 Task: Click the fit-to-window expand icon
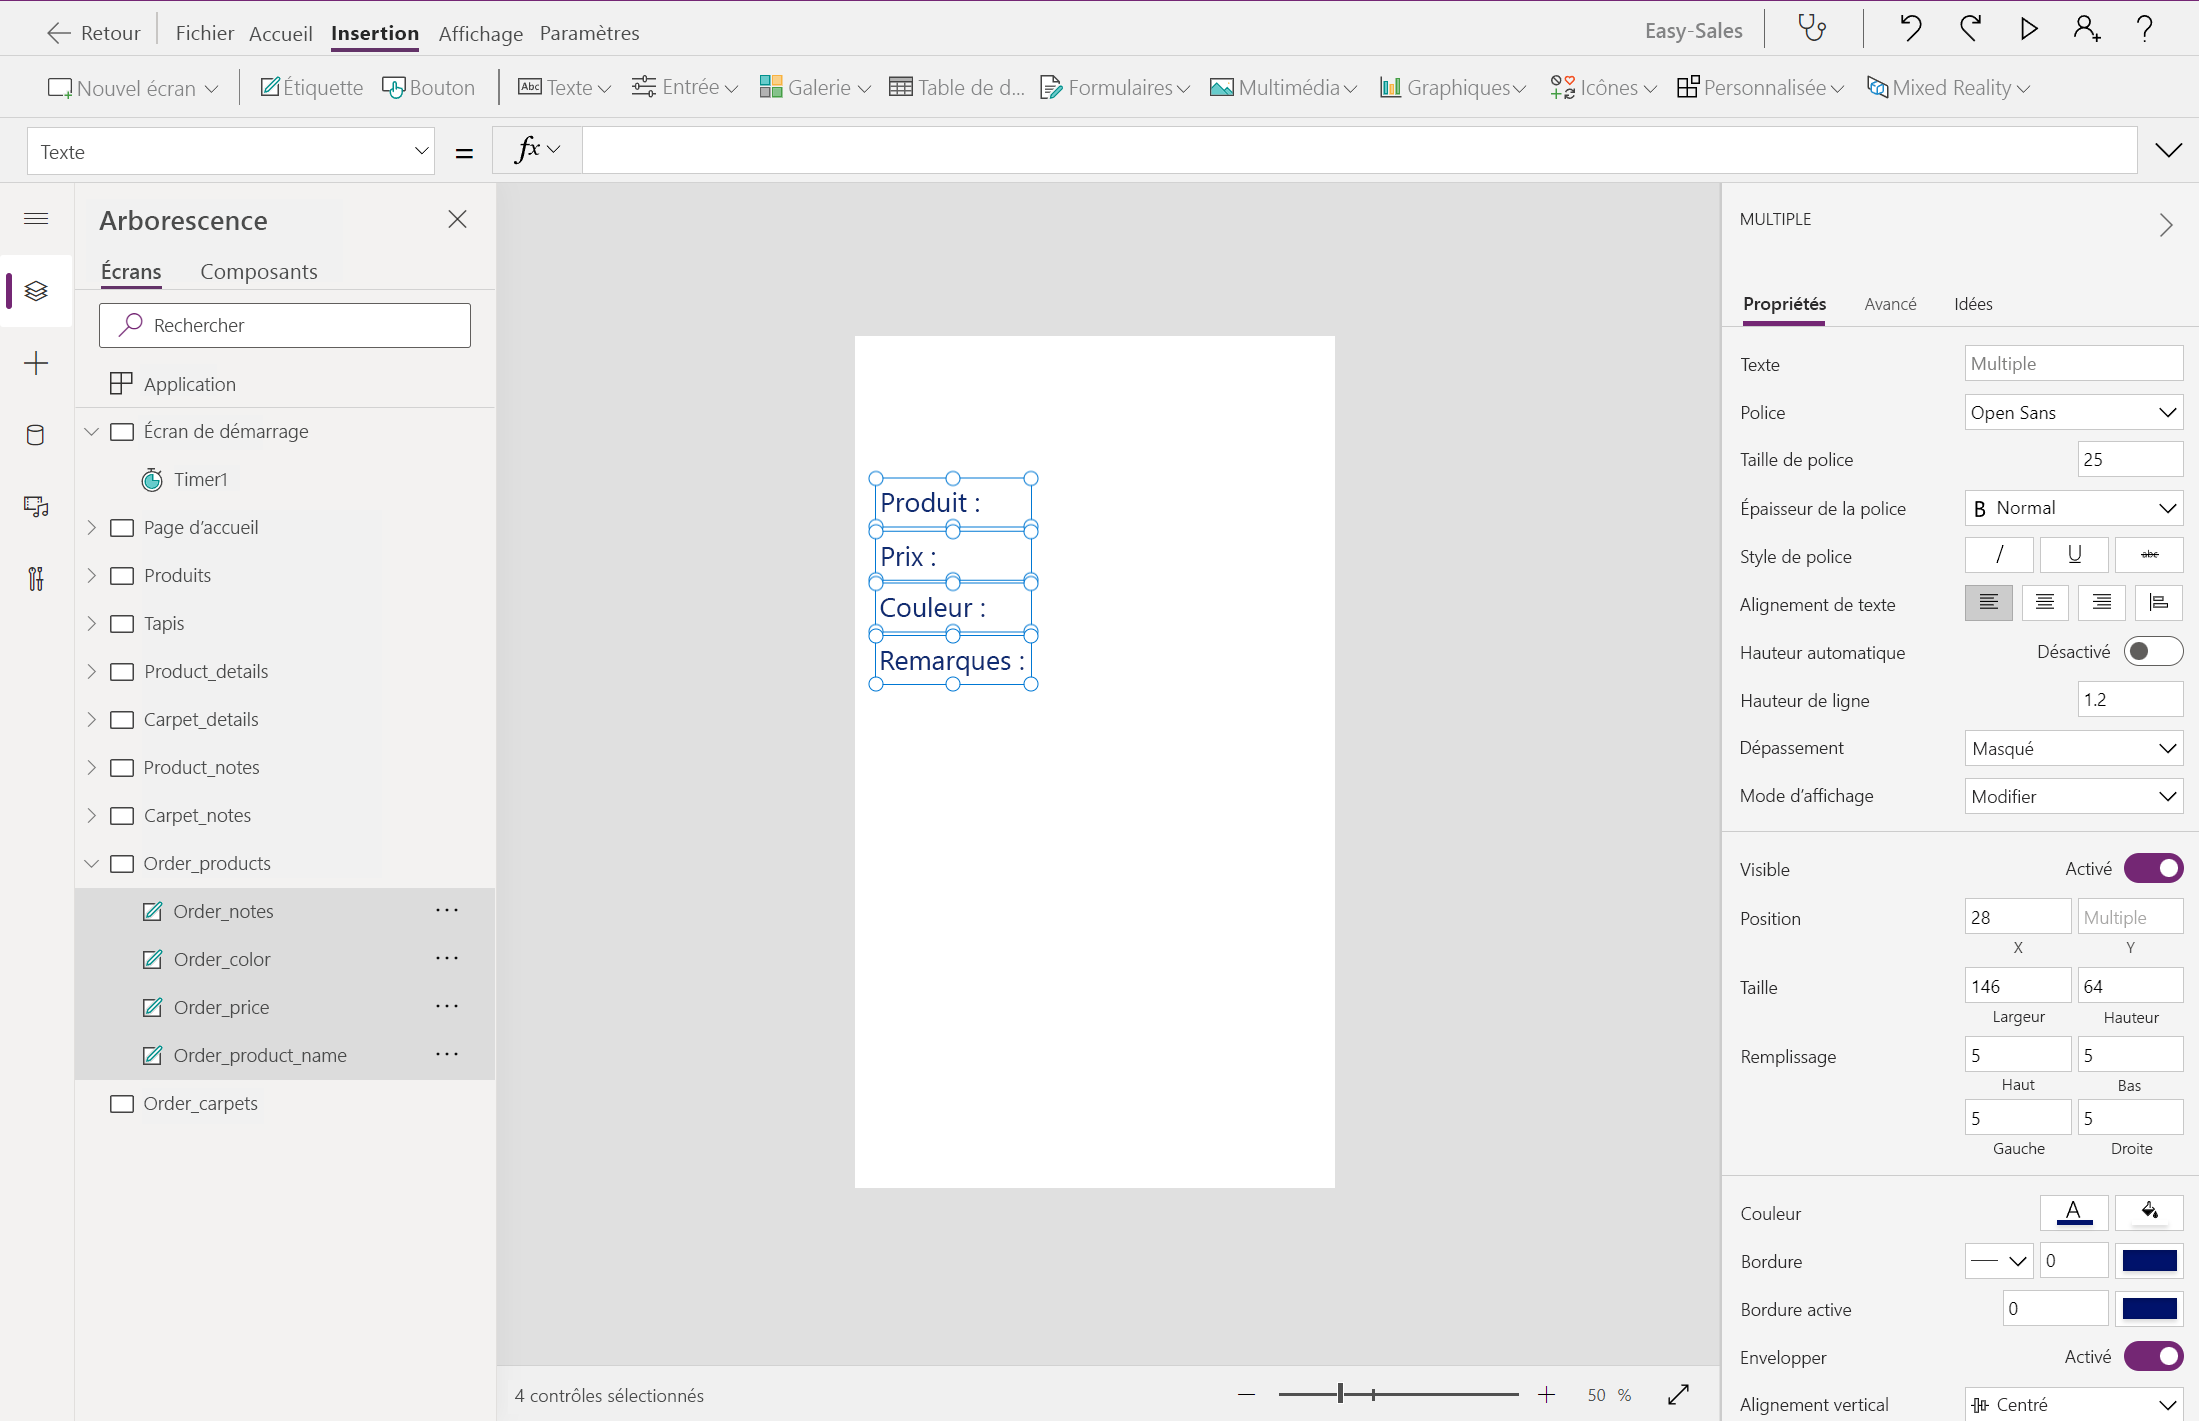click(x=1678, y=1394)
